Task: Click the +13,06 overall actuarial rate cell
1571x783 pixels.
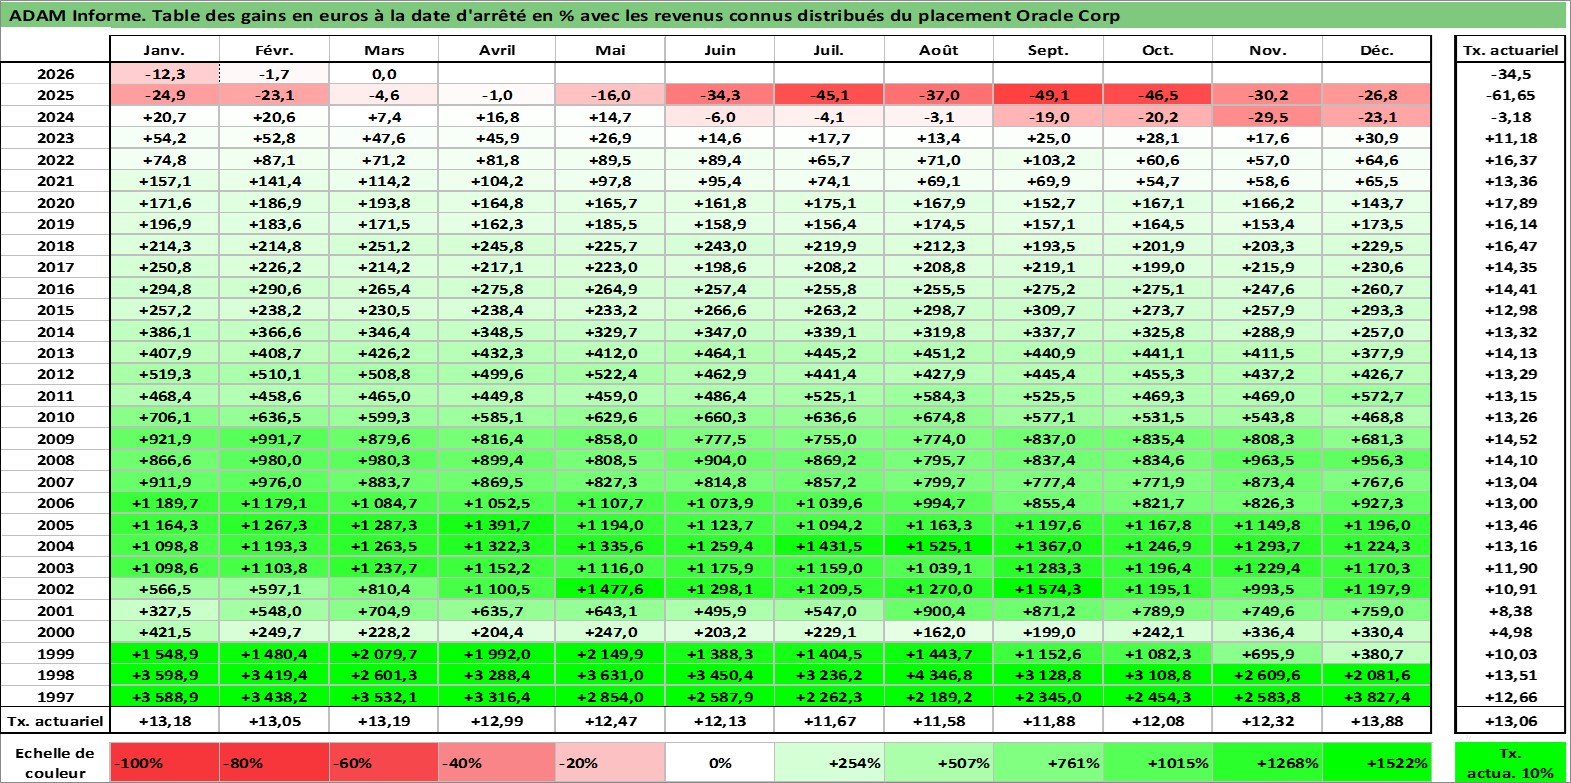Action: click(x=1510, y=721)
